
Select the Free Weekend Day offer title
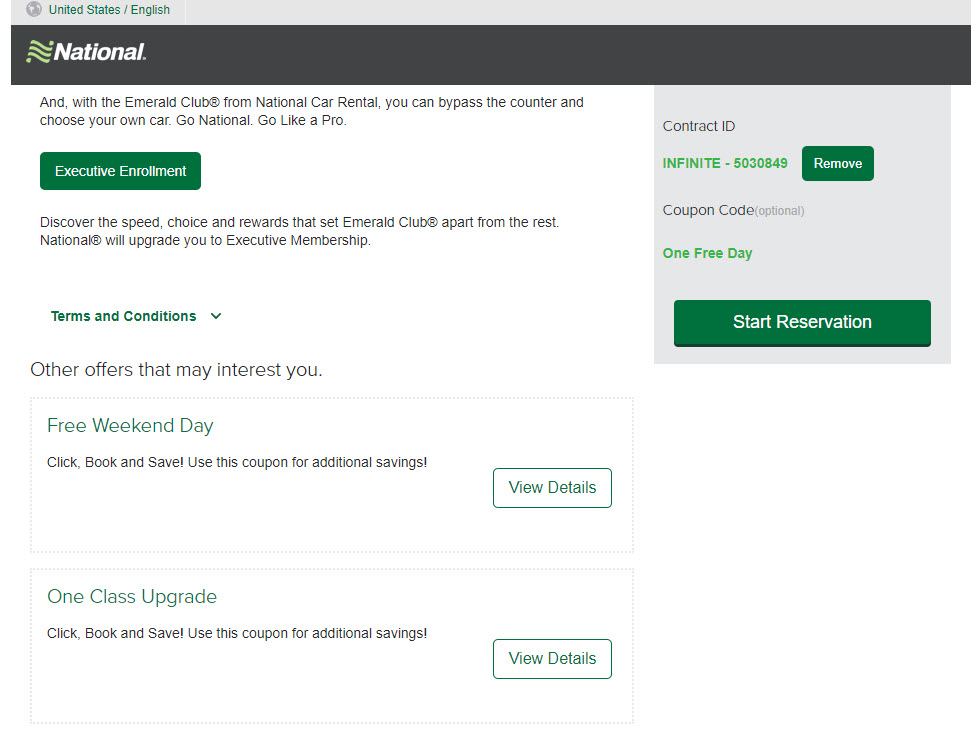tap(130, 425)
